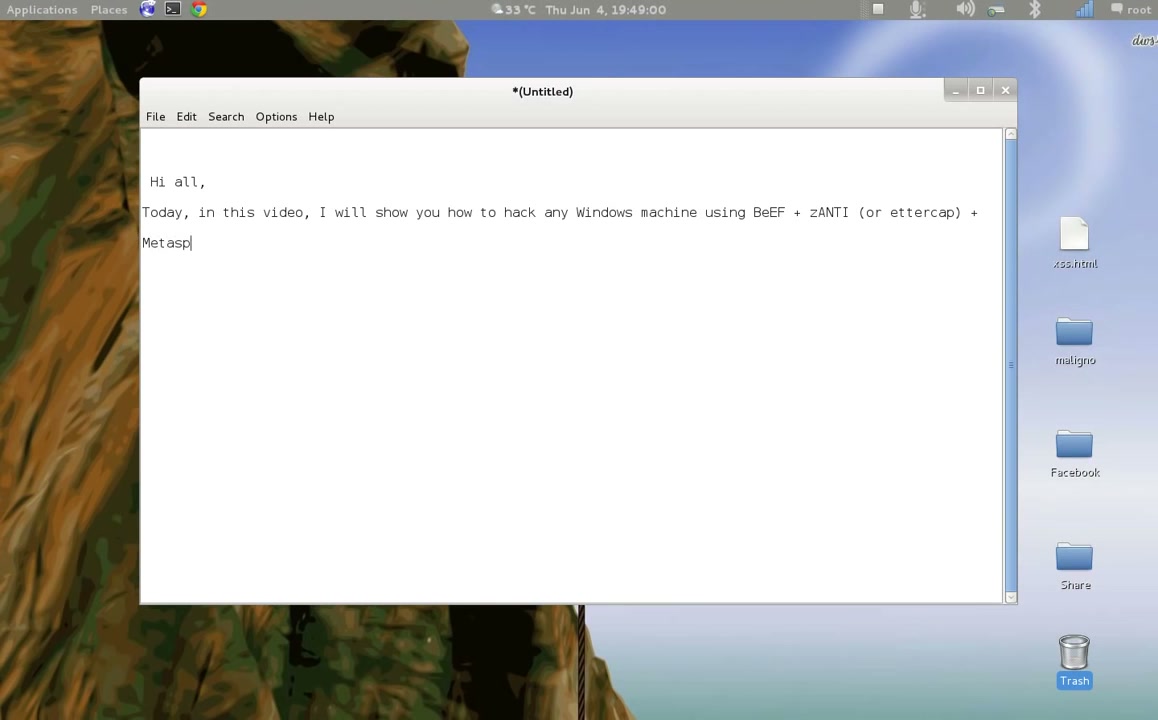Open the Options menu
Image resolution: width=1158 pixels, height=720 pixels.
(x=276, y=117)
